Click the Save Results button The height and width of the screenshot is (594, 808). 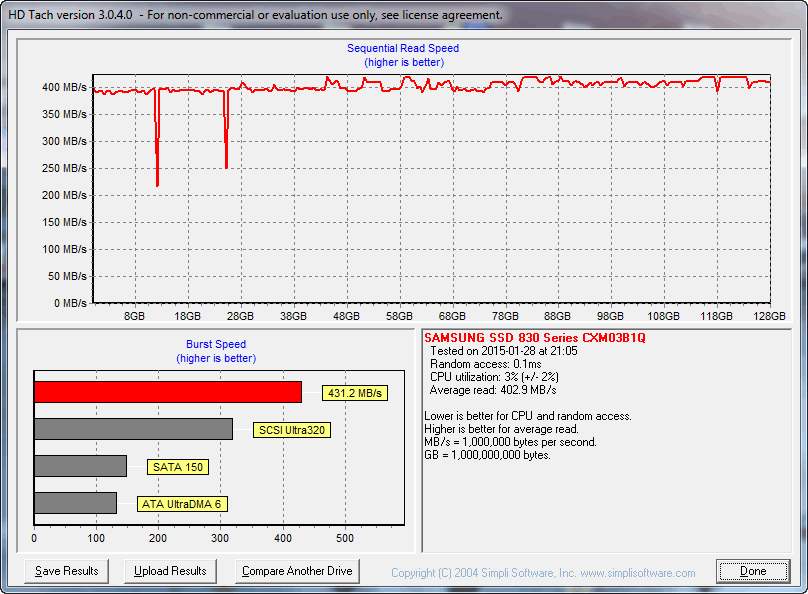(x=66, y=571)
